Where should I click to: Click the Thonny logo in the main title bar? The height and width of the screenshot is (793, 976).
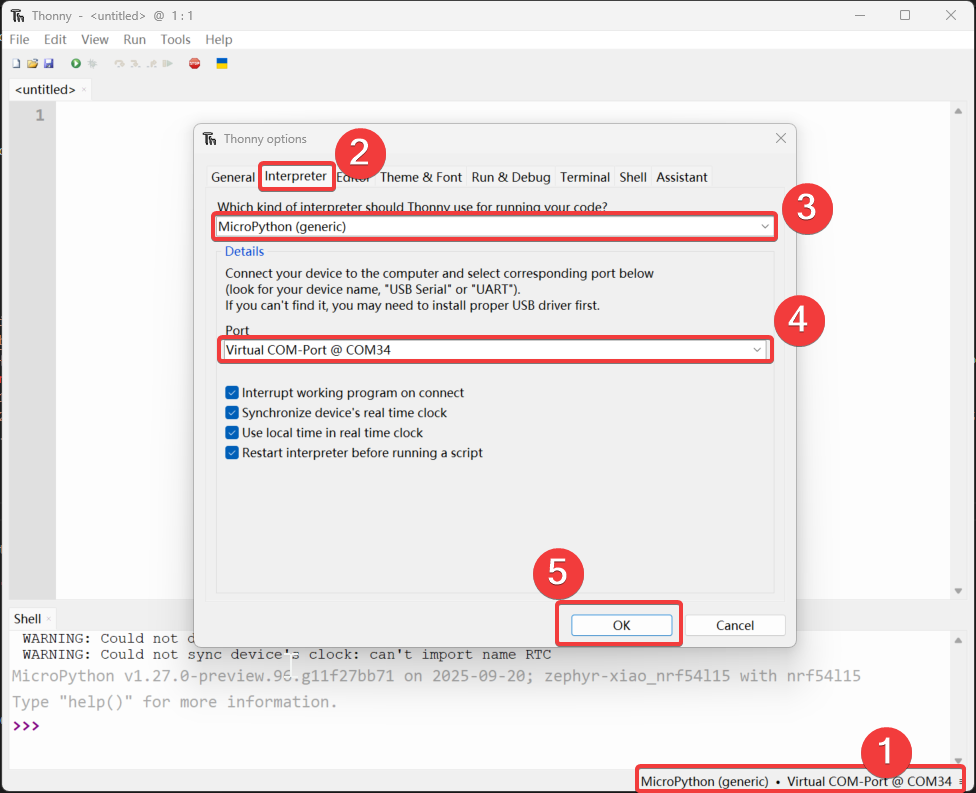click(17, 16)
